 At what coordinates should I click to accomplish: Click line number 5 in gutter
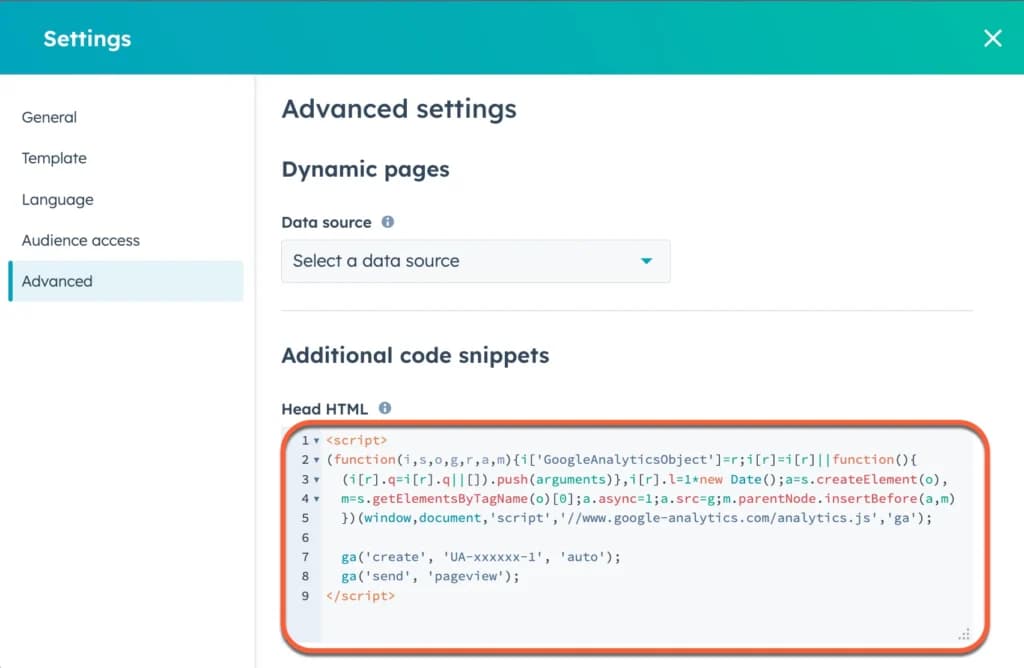[x=305, y=518]
